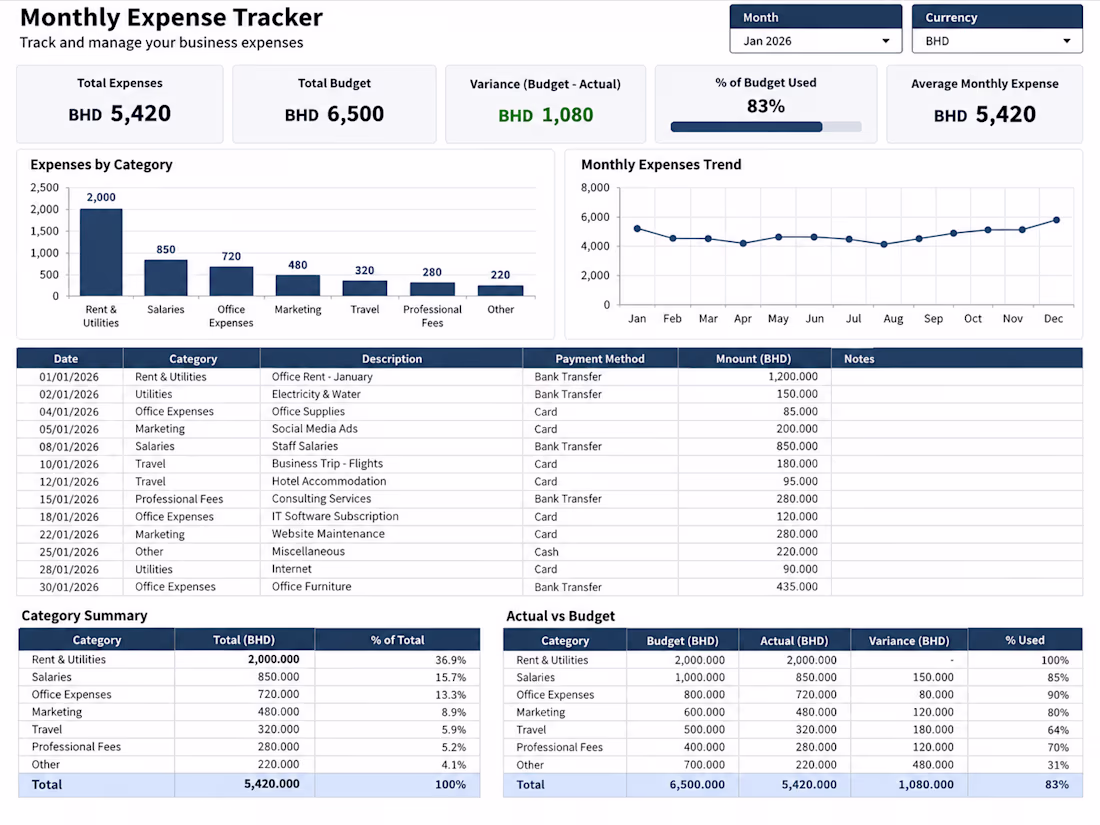Viewport: 1100px width, 825px height.
Task: Click the Dec data point on the trend line
Action: pos(1057,220)
